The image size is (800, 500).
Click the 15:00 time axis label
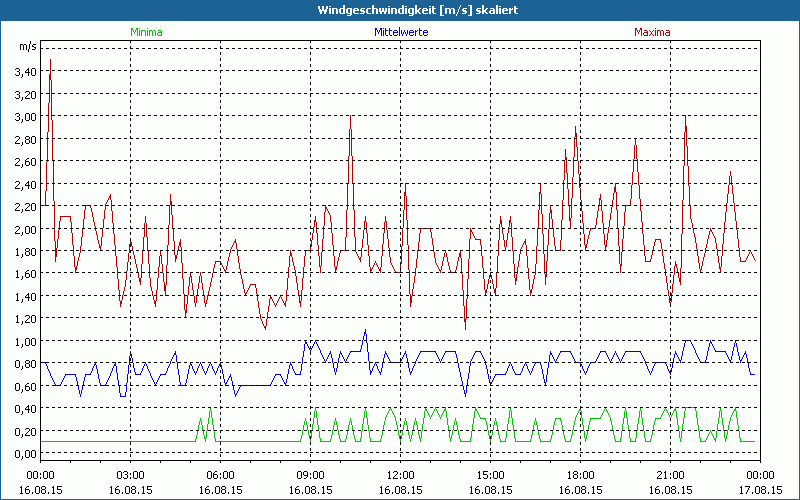pyautogui.click(x=490, y=475)
